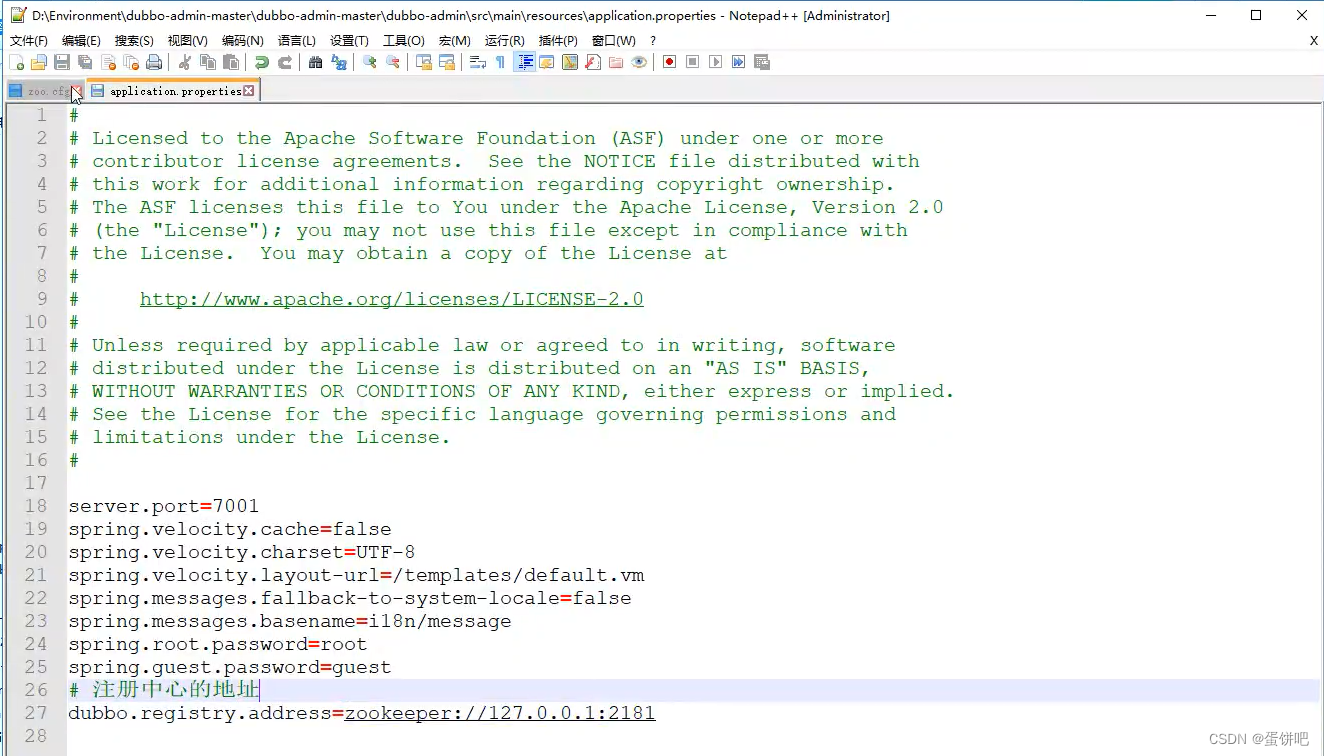1324x756 pixels.
Task: Follow the apache.org LICENSE-2.0 link
Action: point(391,299)
